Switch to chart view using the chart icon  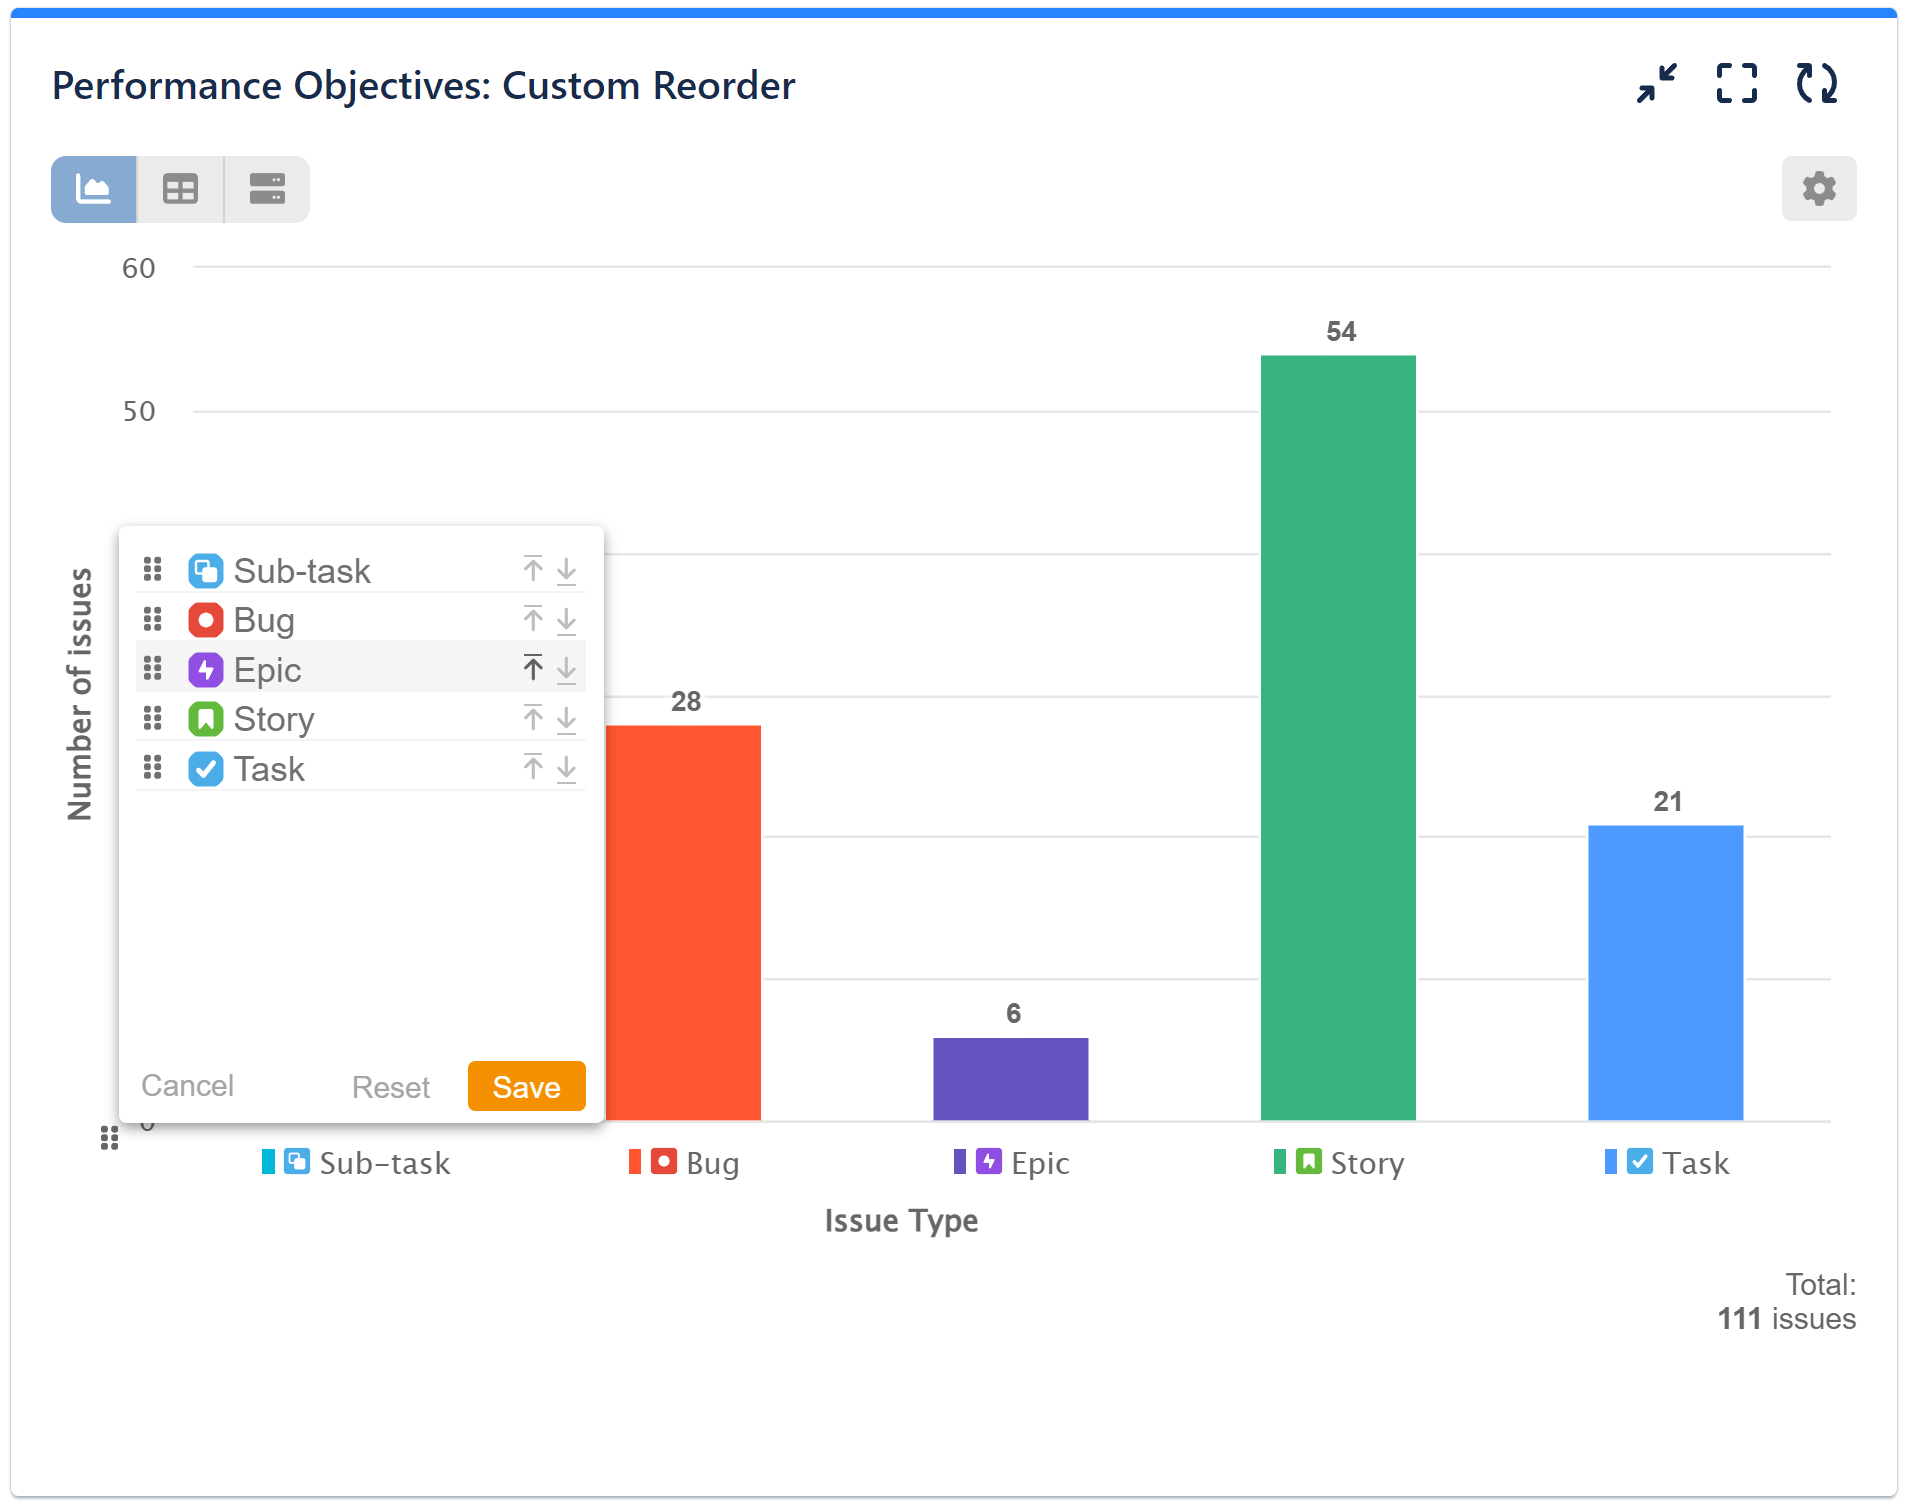(x=93, y=188)
